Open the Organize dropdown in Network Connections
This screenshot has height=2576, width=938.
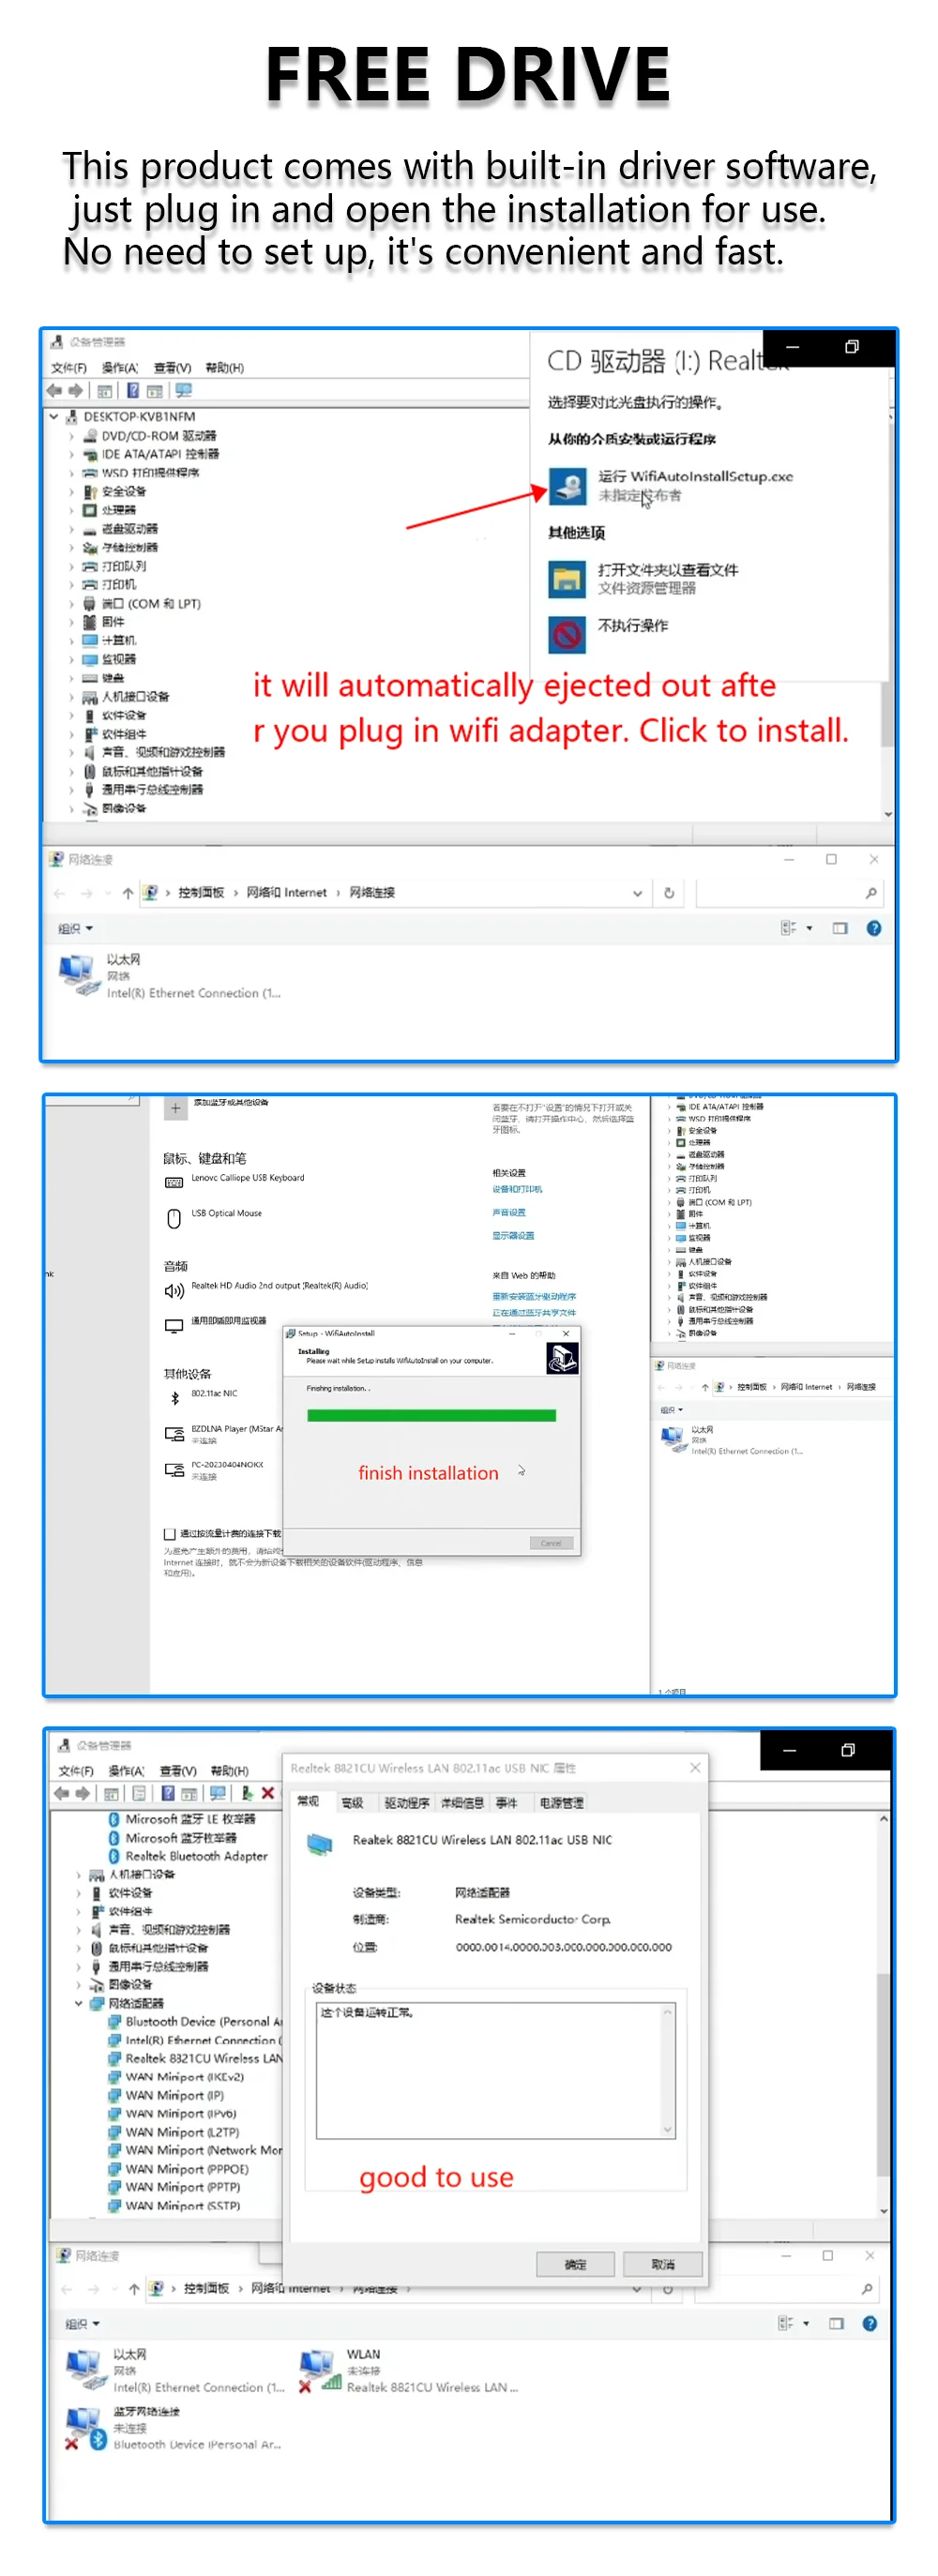[75, 928]
